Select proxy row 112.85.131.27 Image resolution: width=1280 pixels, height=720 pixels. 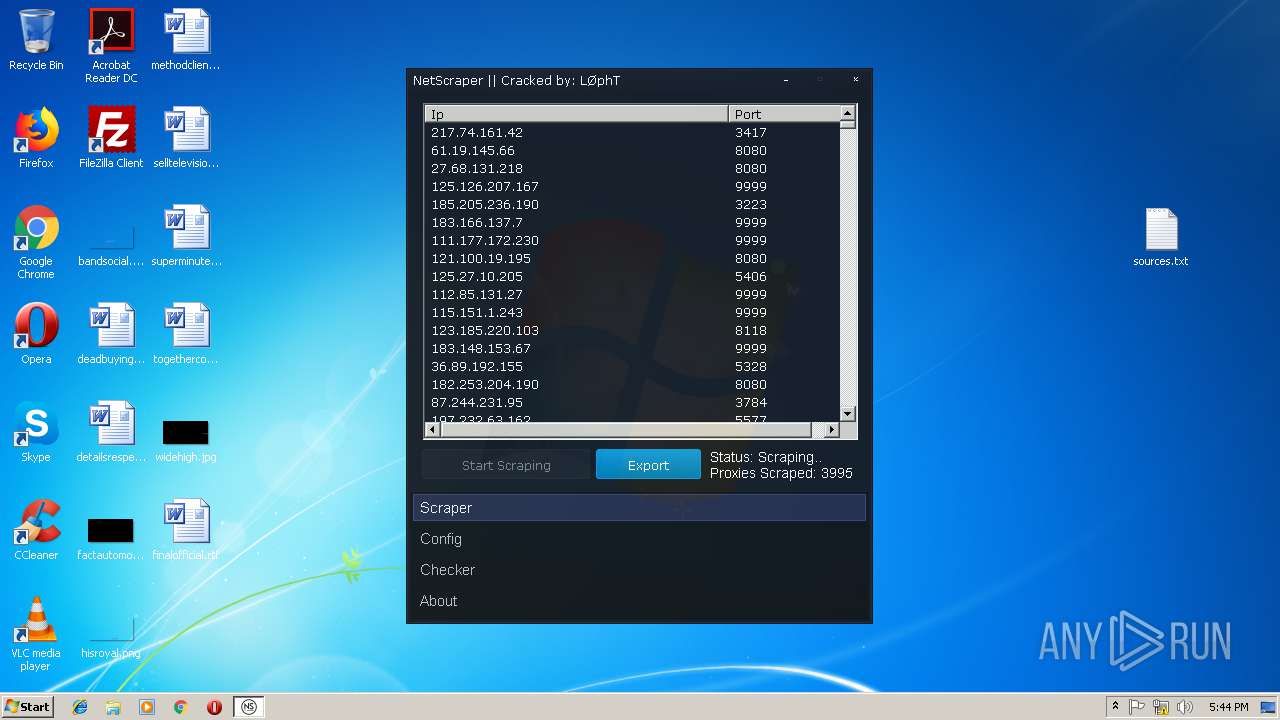tap(632, 294)
